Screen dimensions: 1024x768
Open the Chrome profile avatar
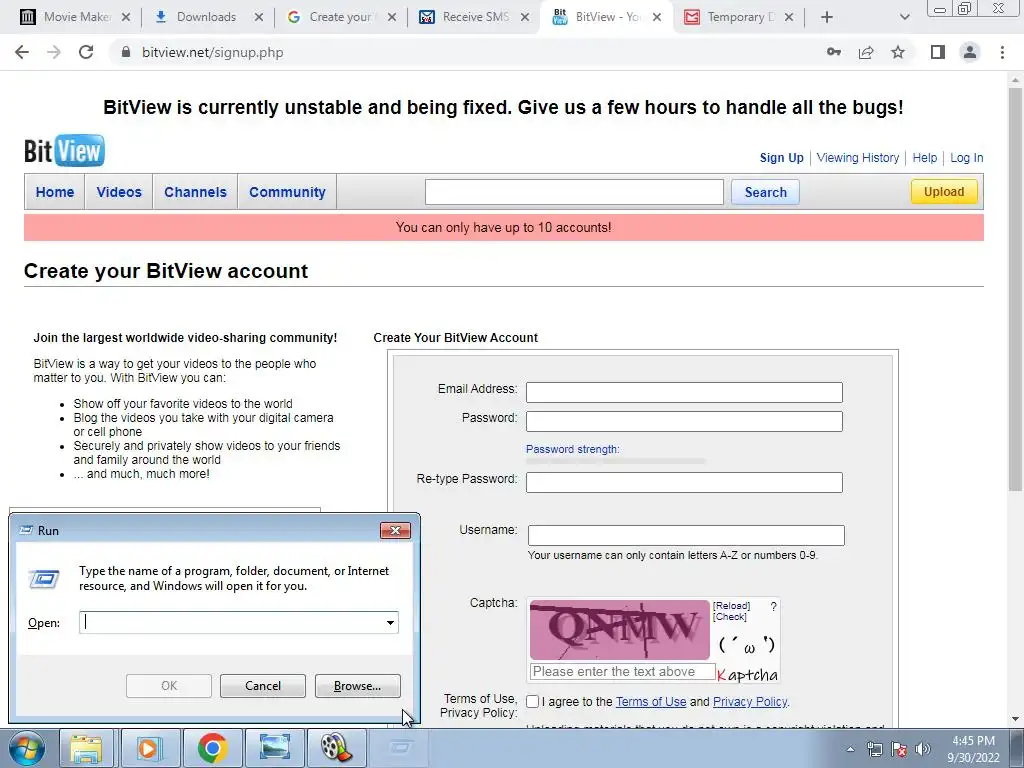pos(970,52)
